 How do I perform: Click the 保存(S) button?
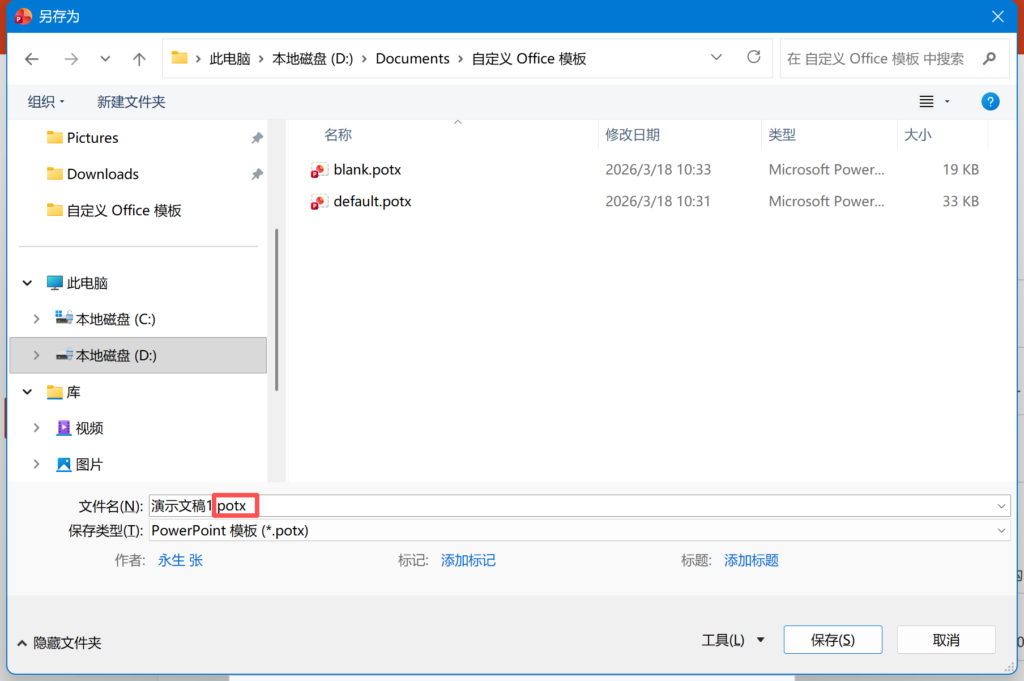[832, 640]
